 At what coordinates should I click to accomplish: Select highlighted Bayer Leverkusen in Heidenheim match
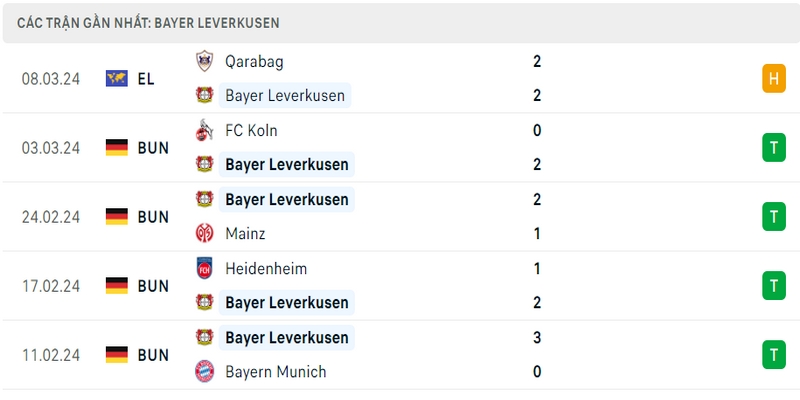pyautogui.click(x=287, y=303)
